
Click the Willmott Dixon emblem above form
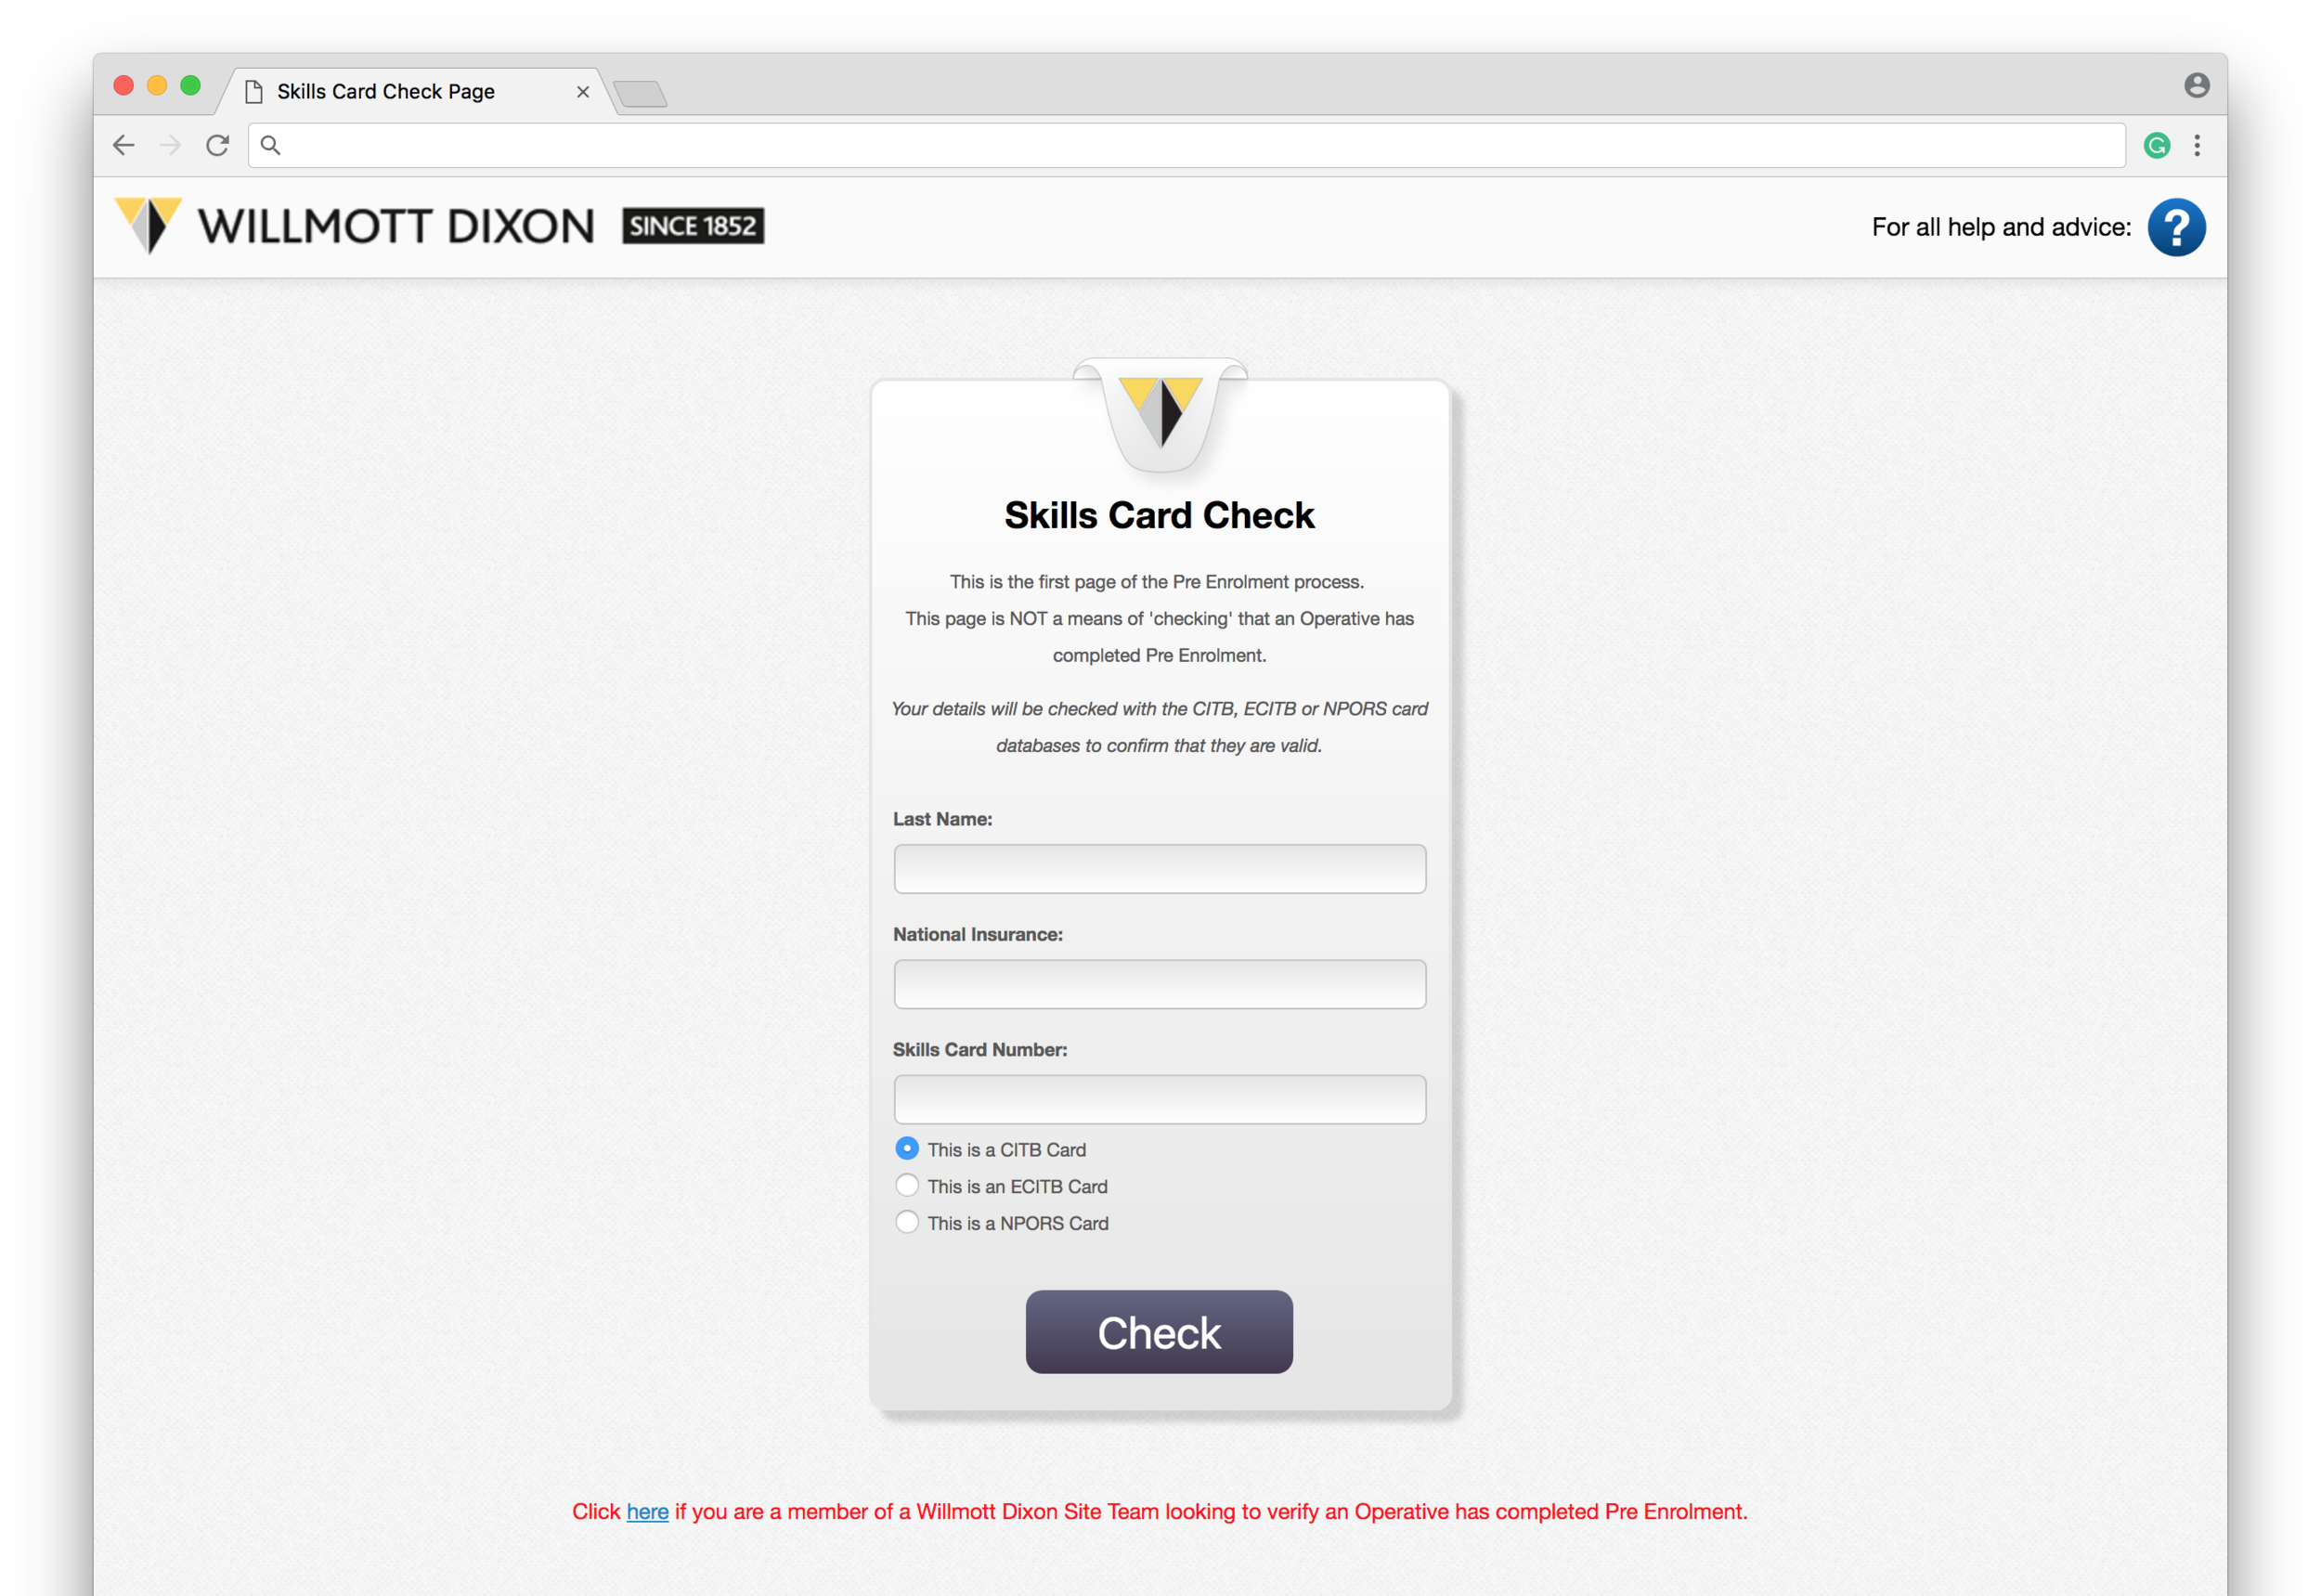coord(1160,414)
